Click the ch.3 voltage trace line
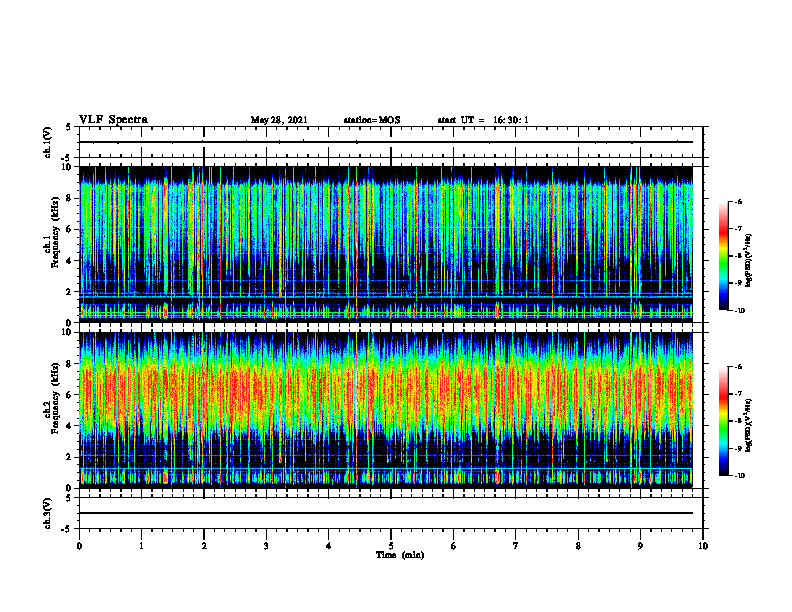The image size is (792, 612). (x=386, y=513)
